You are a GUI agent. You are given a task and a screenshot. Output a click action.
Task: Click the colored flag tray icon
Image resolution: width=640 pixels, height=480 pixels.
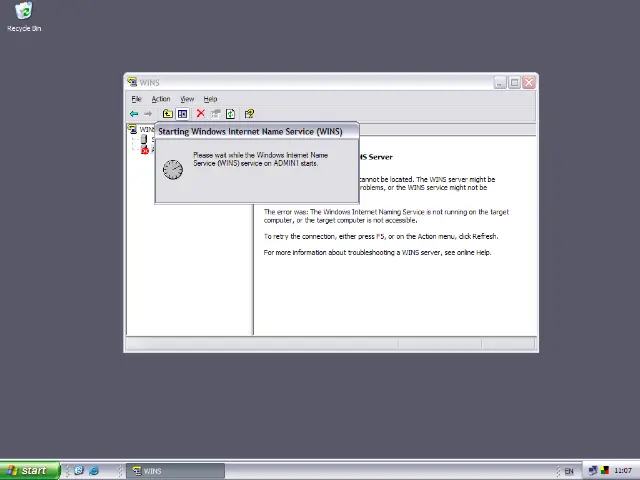click(605, 471)
